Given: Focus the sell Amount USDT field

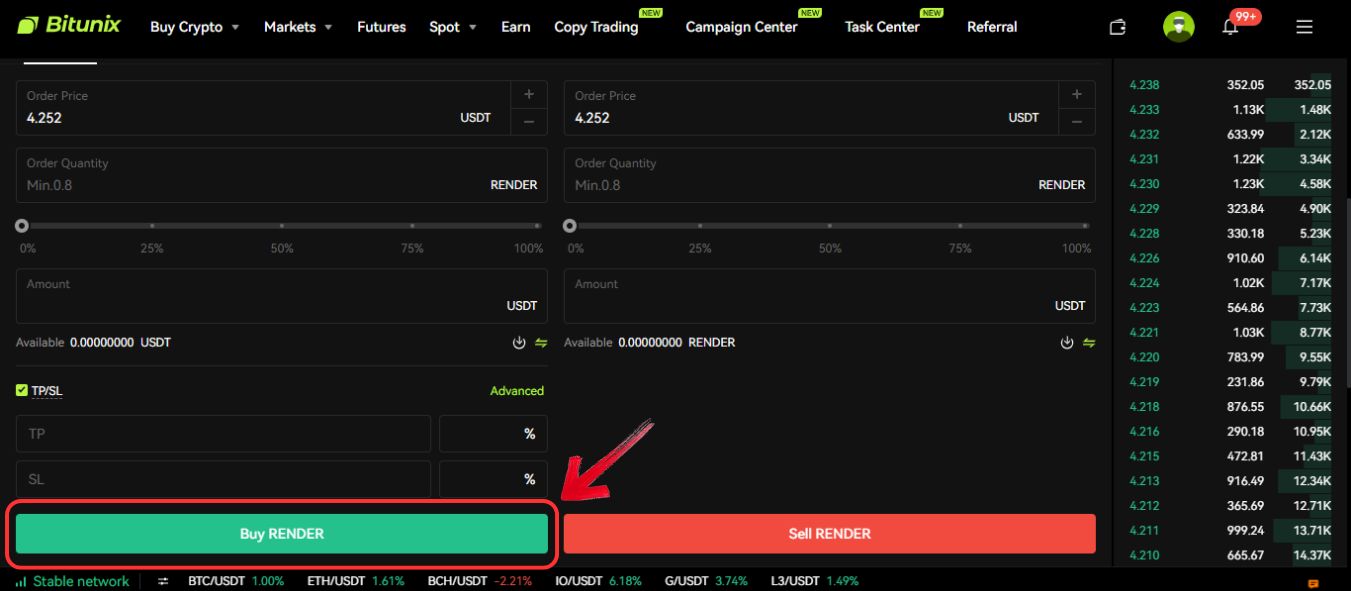Looking at the screenshot, I should tap(830, 296).
